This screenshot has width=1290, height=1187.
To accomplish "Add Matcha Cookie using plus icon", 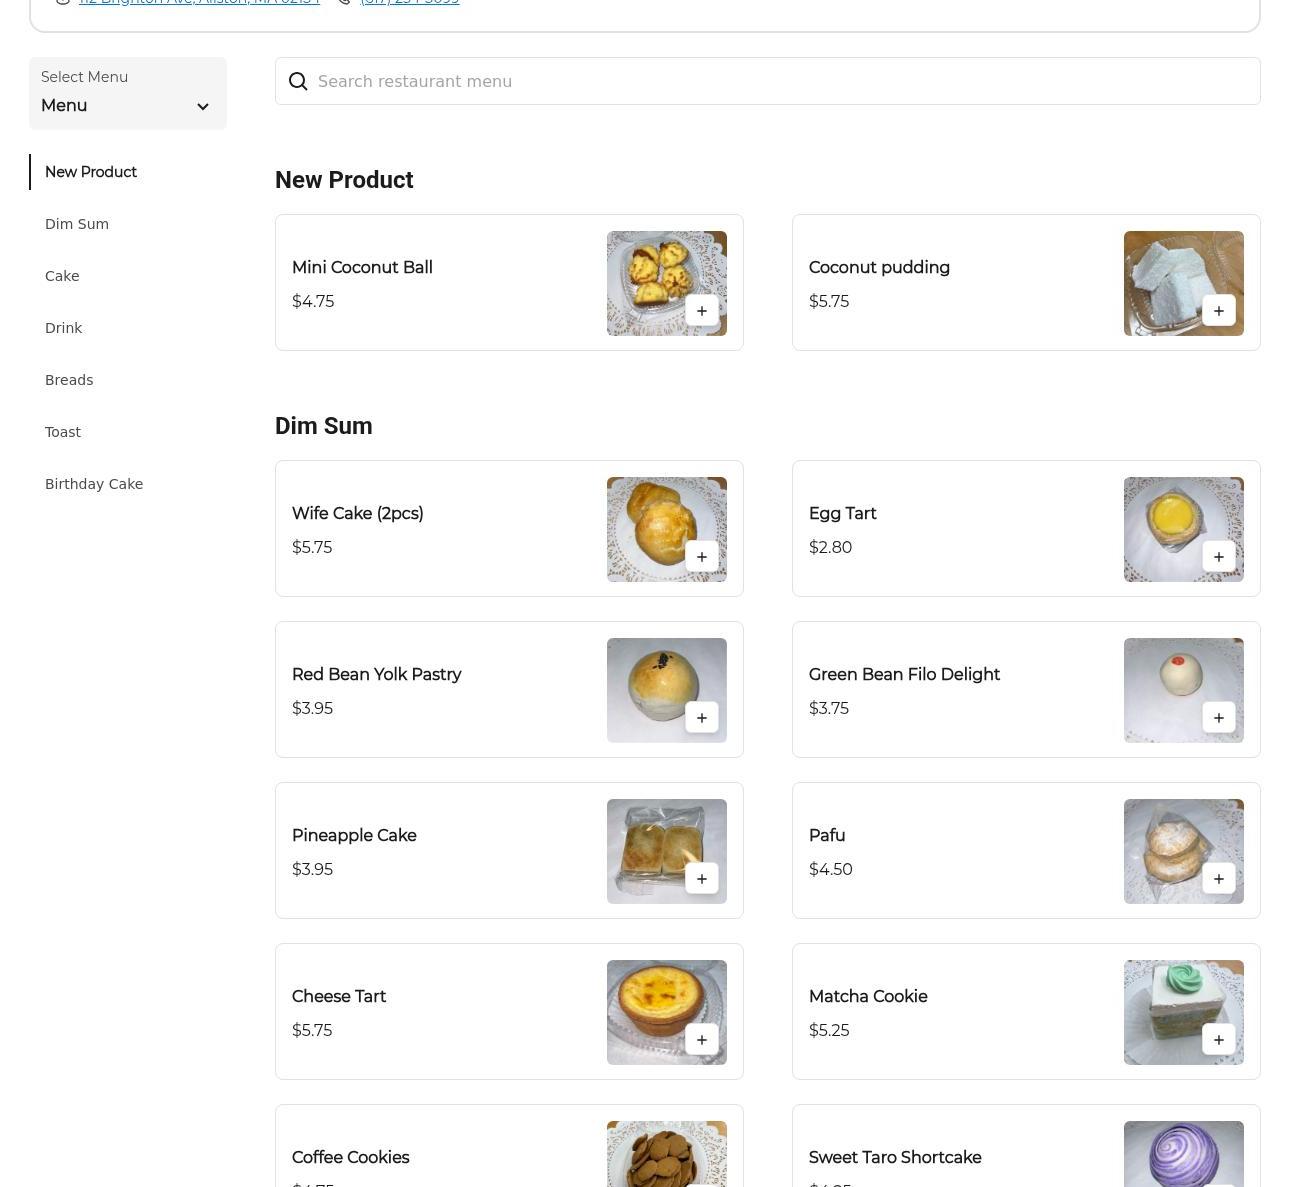I will (1218, 1040).
